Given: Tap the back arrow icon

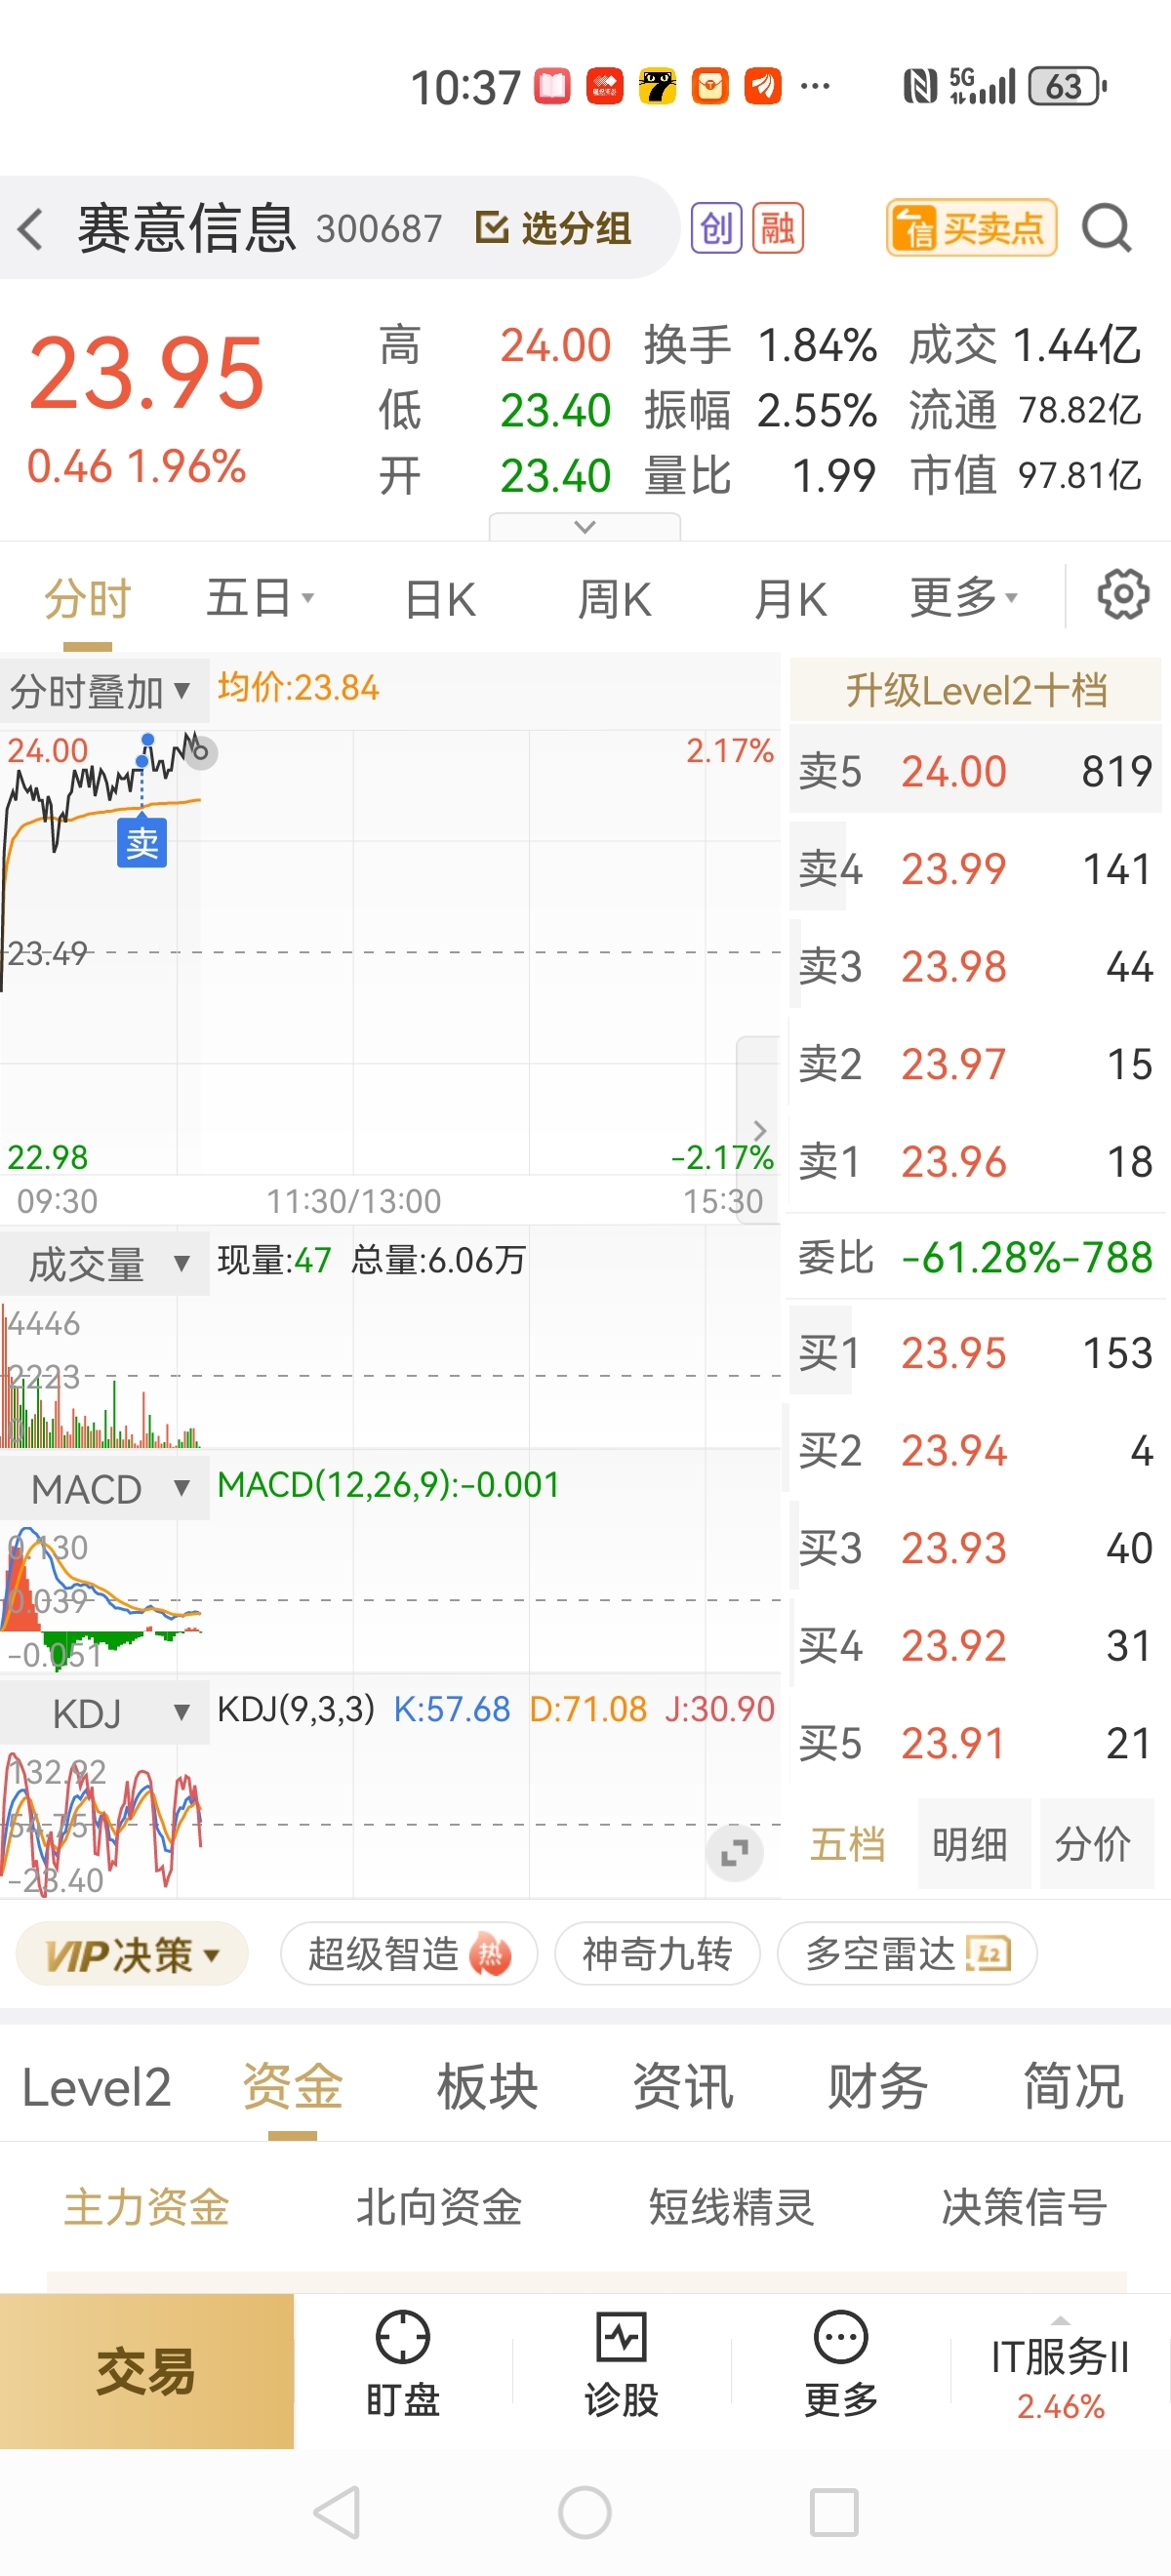Looking at the screenshot, I should [x=31, y=229].
